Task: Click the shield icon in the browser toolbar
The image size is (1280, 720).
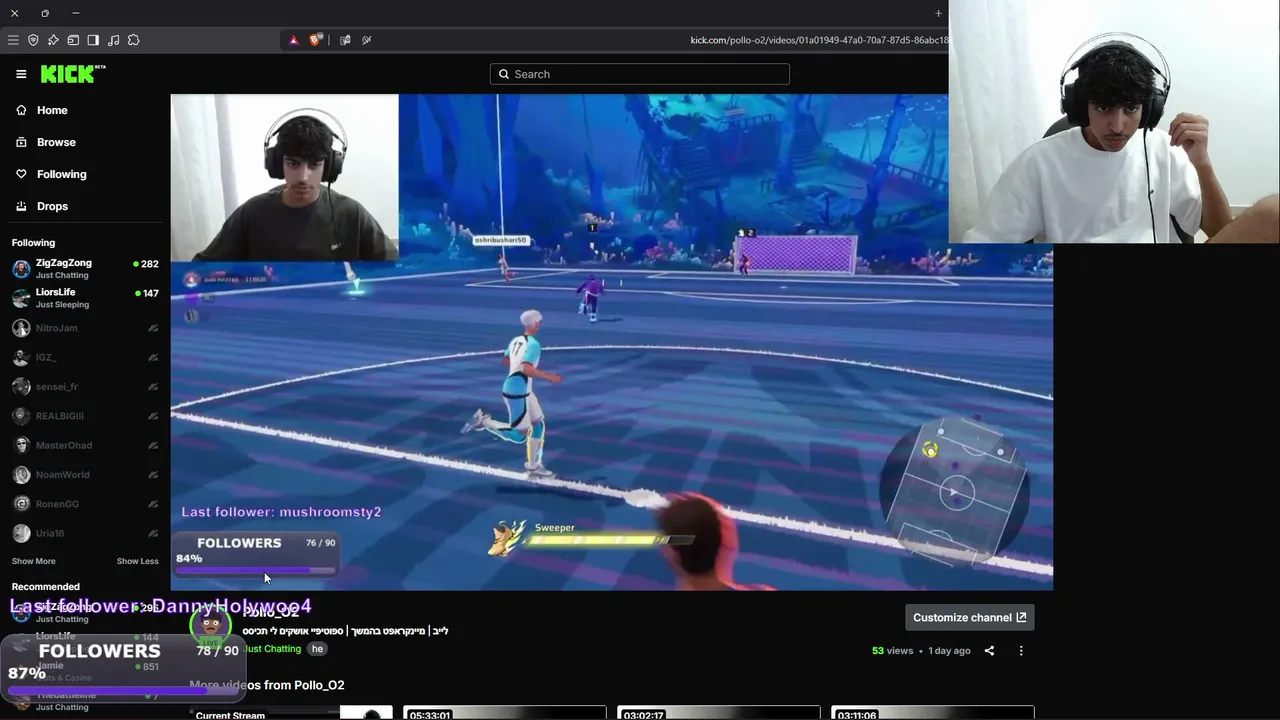Action: (33, 40)
